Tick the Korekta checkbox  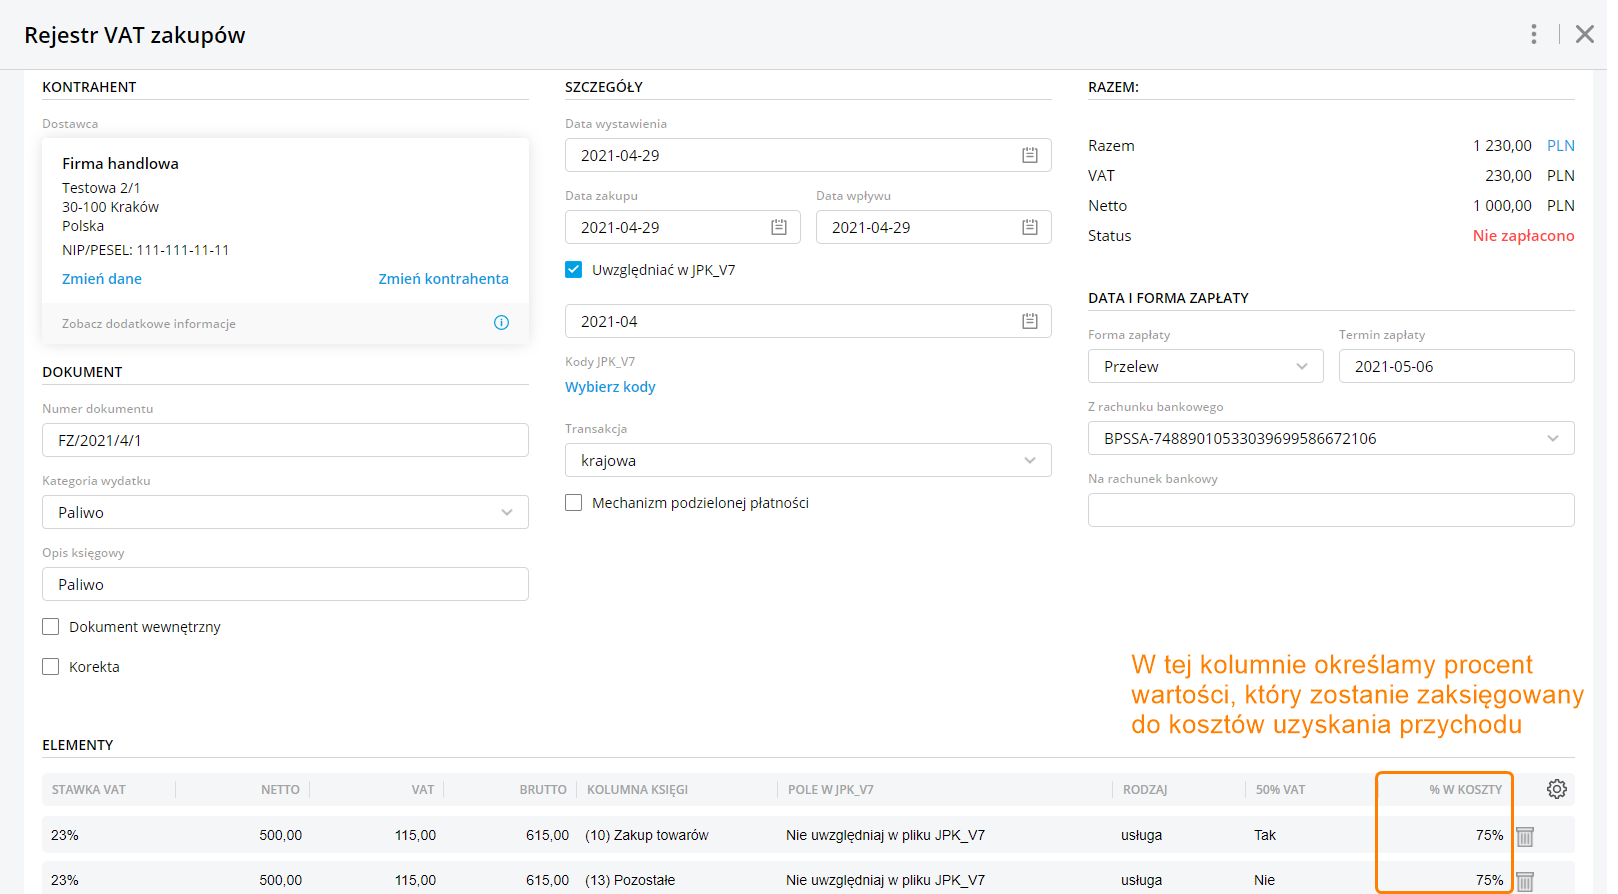[x=51, y=667]
